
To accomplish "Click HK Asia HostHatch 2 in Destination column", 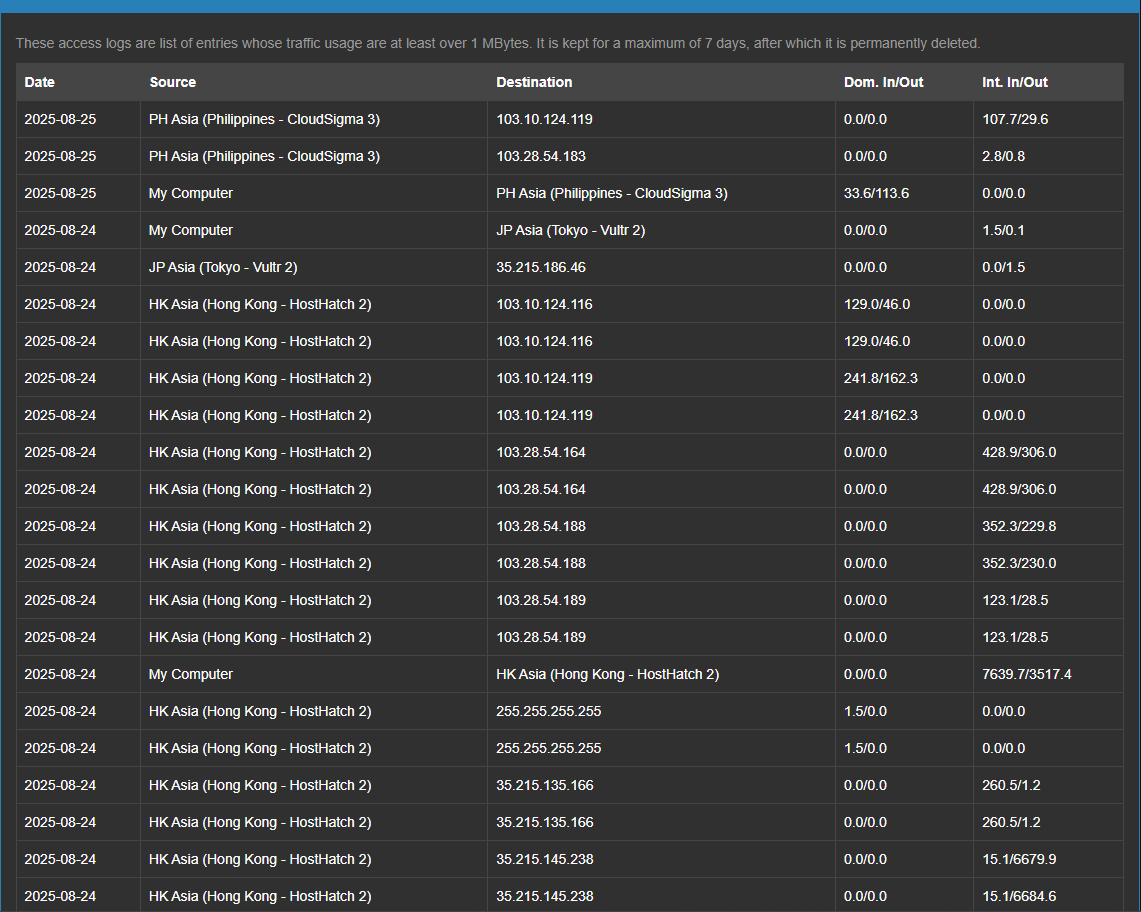I will click(x=607, y=674).
